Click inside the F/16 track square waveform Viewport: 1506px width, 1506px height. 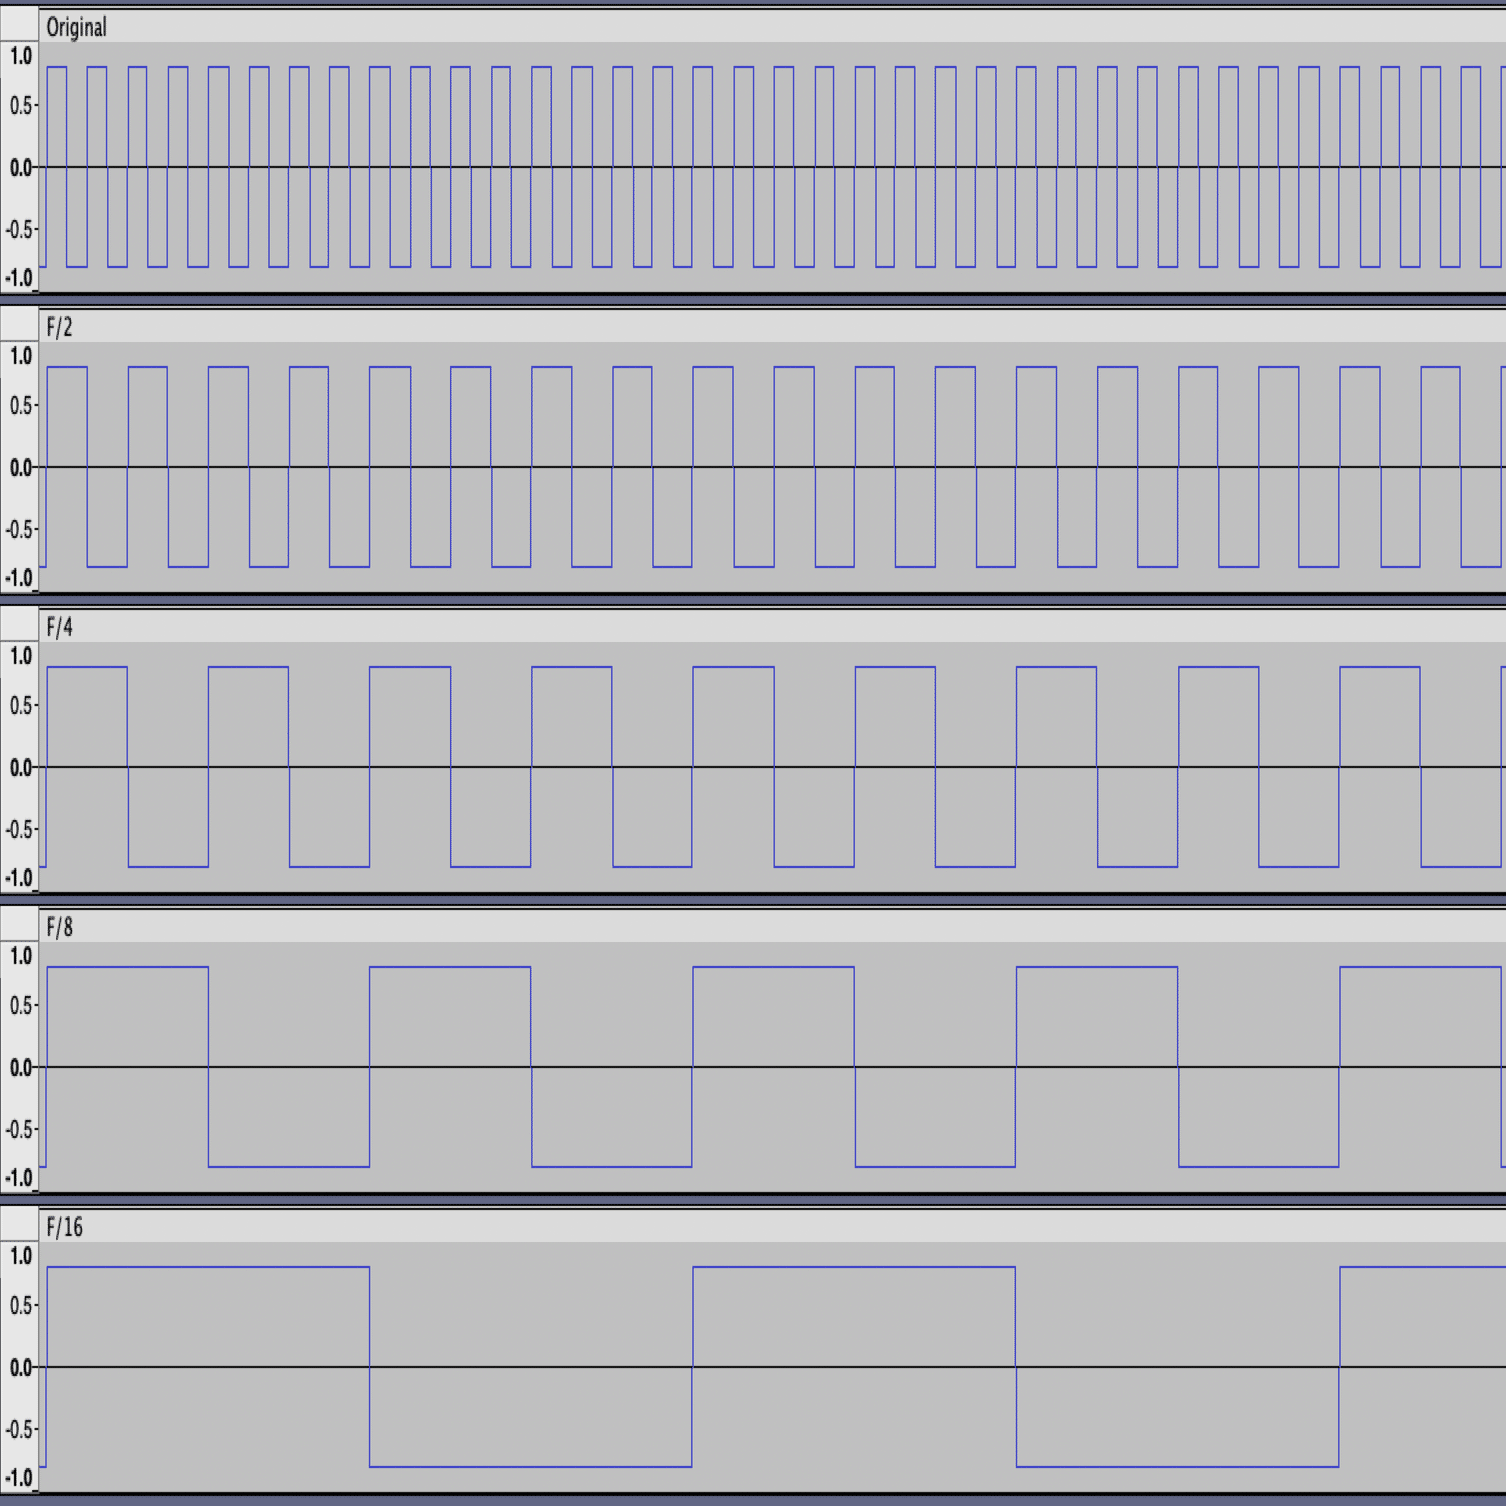(772, 1367)
